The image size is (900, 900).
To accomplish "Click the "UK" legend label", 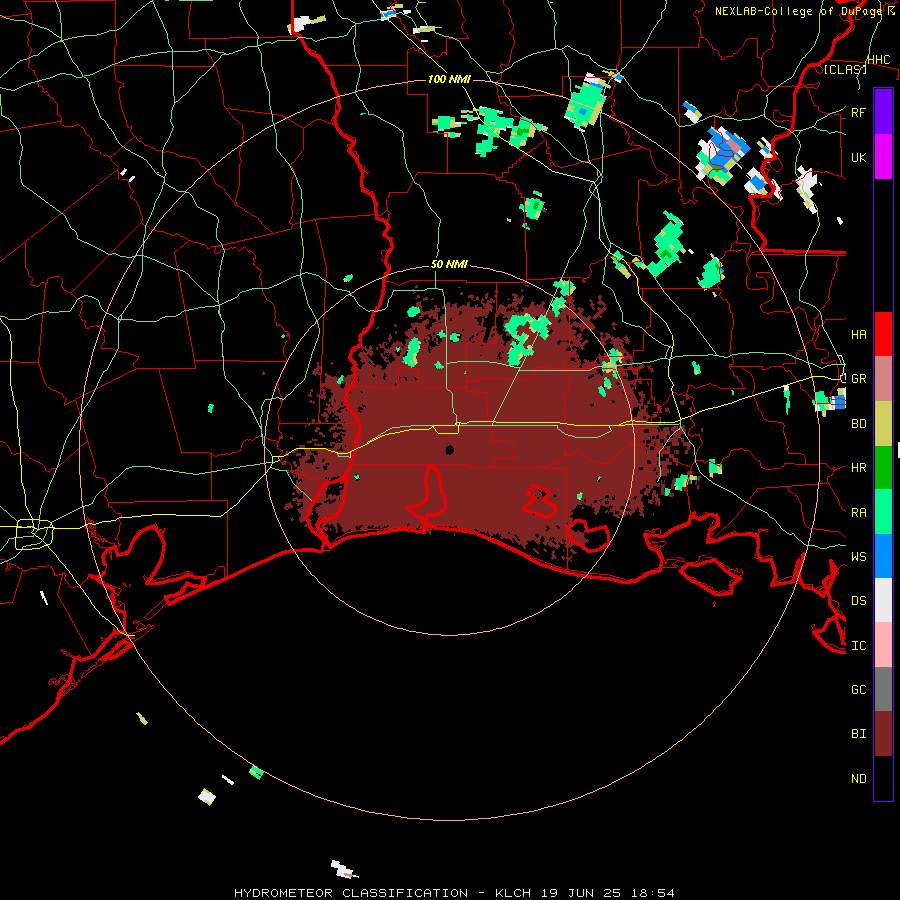I will (x=858, y=158).
